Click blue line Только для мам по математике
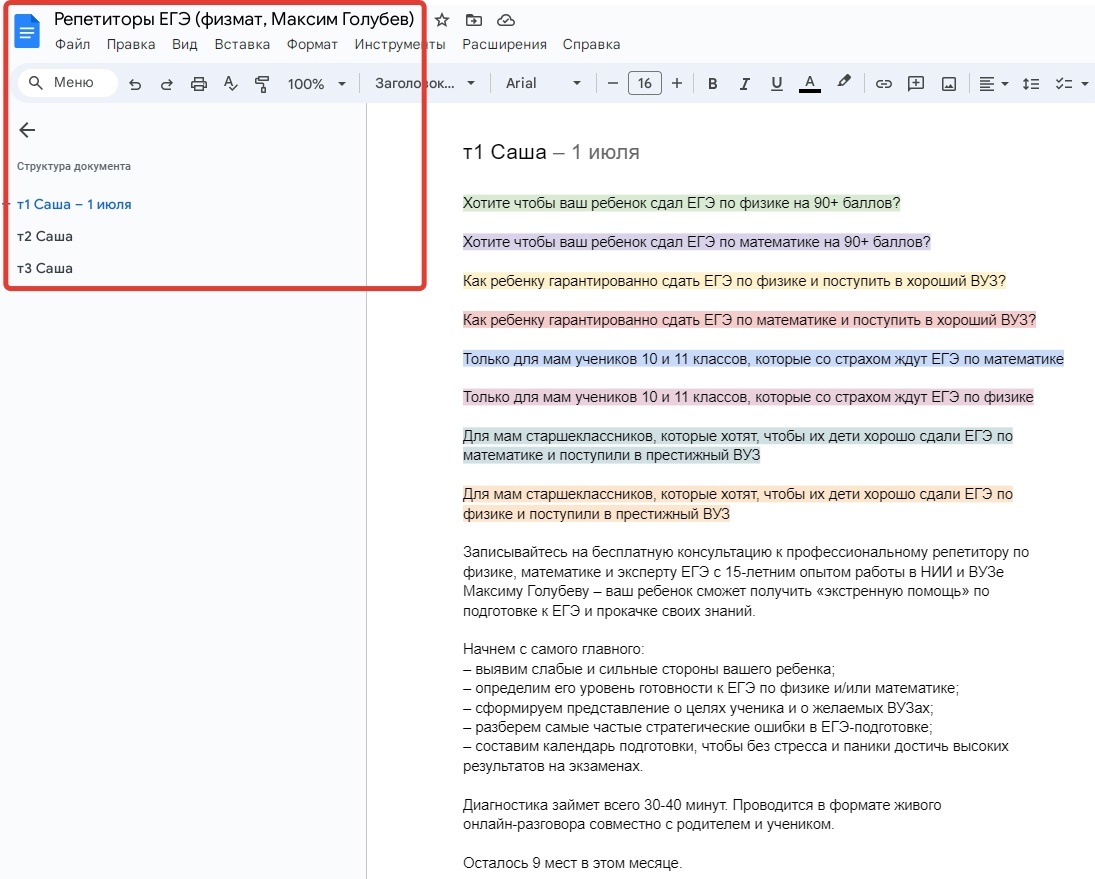The image size is (1095, 879). pyautogui.click(x=763, y=359)
